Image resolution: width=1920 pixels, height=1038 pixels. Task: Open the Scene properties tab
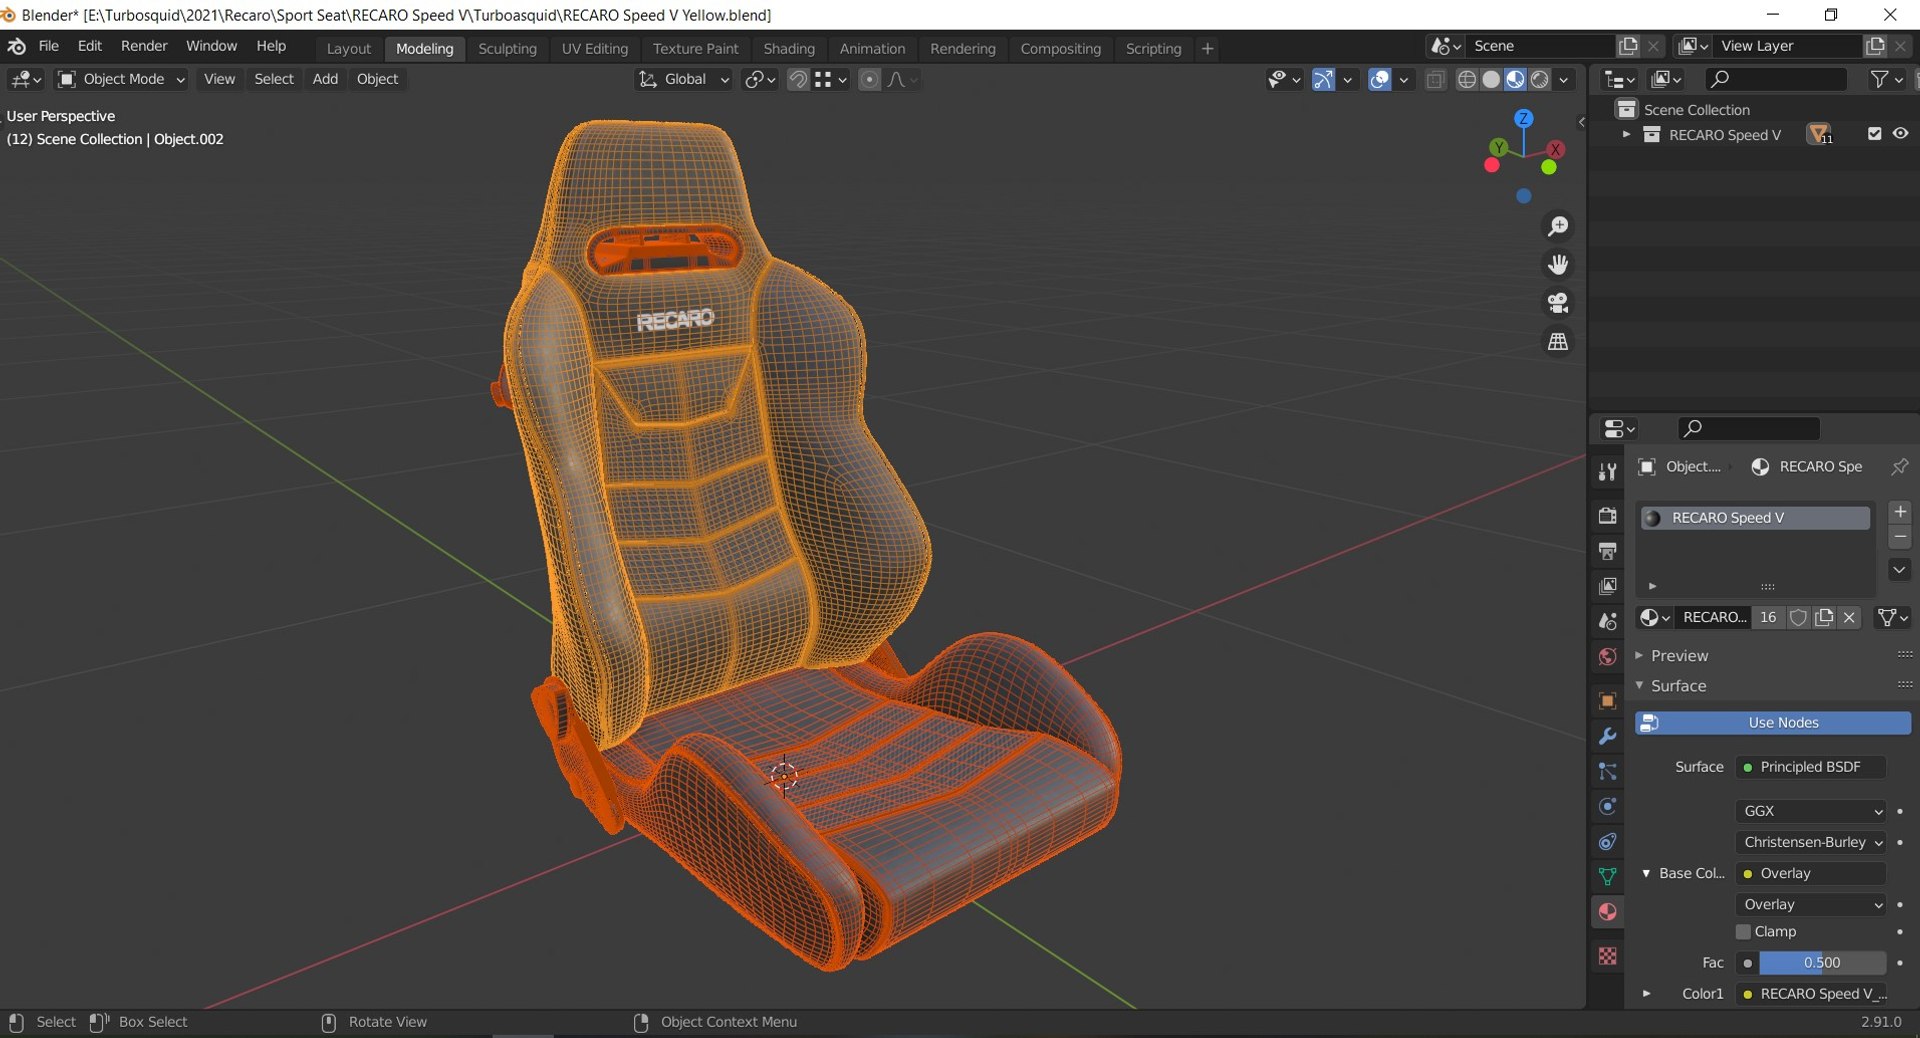tap(1607, 621)
